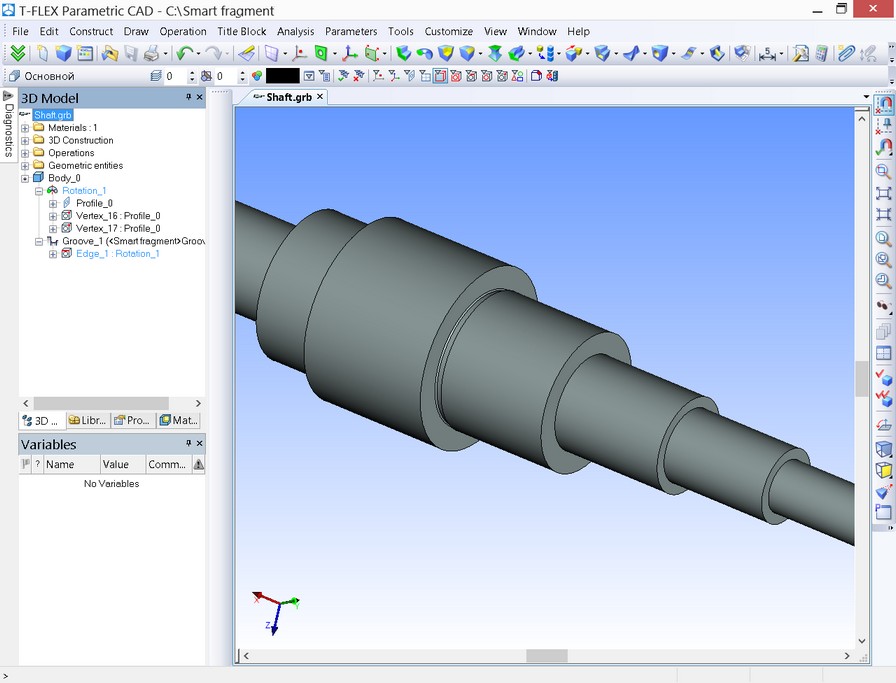This screenshot has width=896, height=683.
Task: Select the dimension tool with the 5 label
Action: point(767,54)
